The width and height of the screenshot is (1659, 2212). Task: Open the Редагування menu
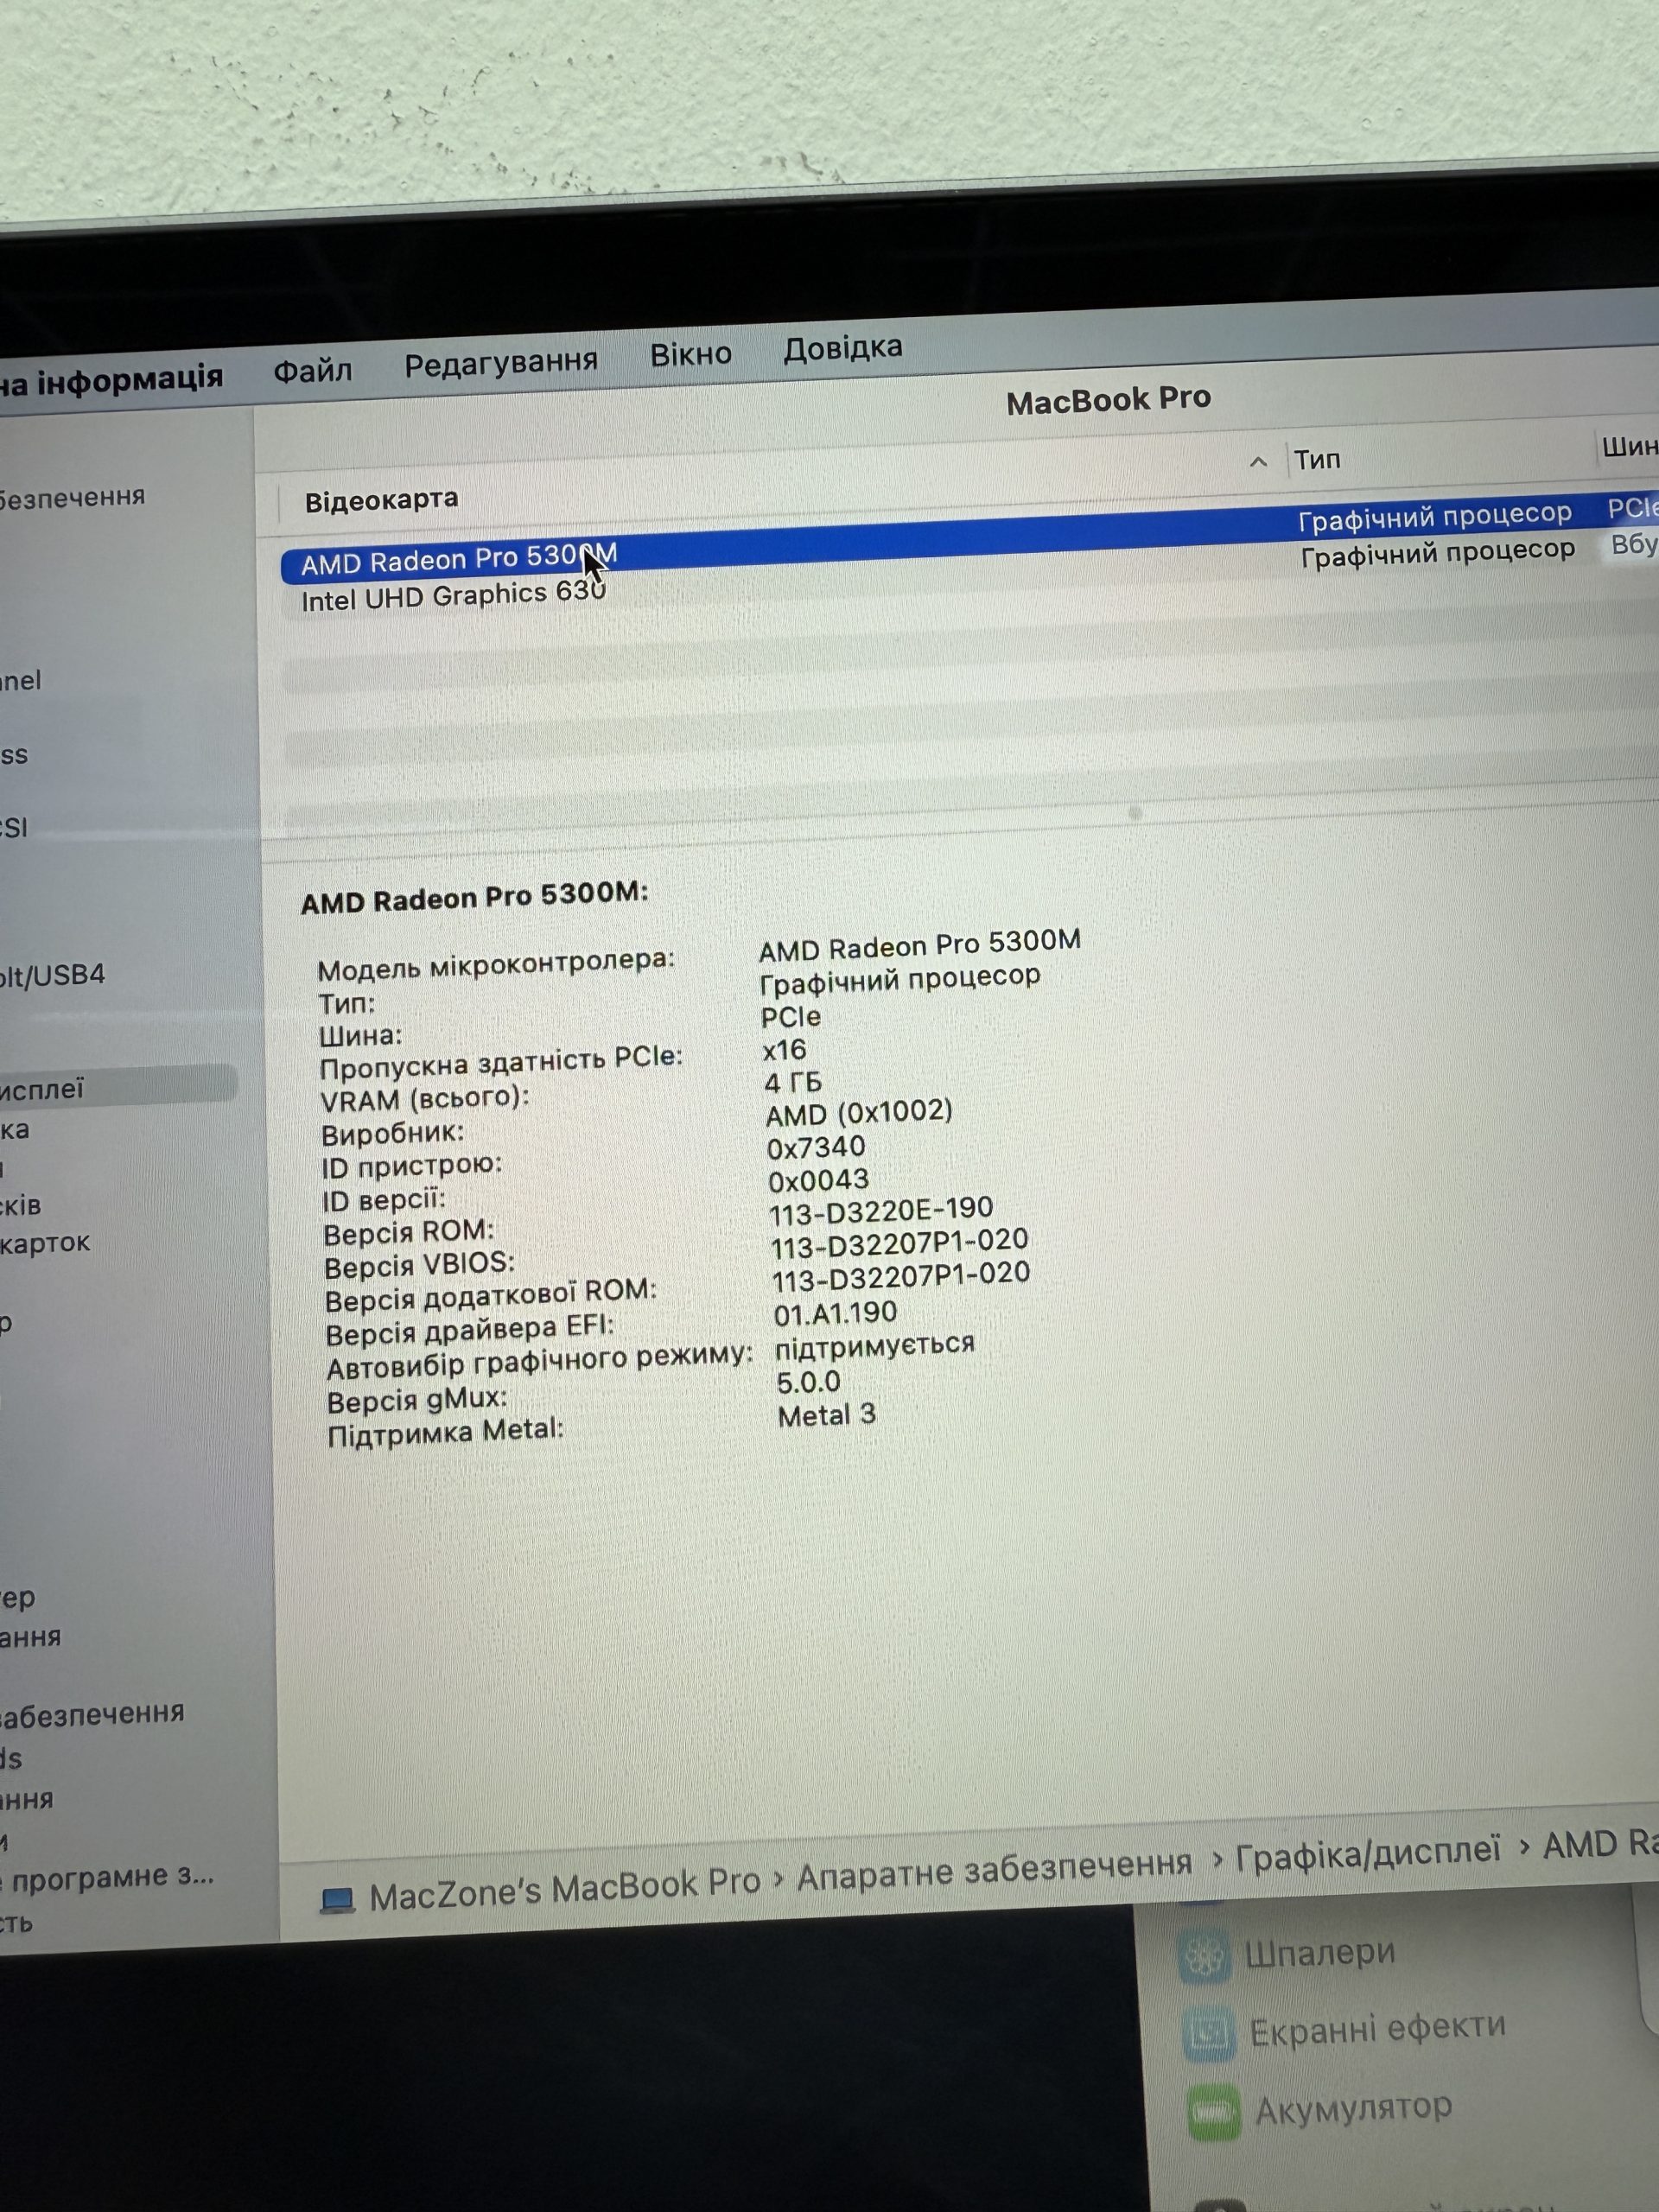tap(501, 362)
